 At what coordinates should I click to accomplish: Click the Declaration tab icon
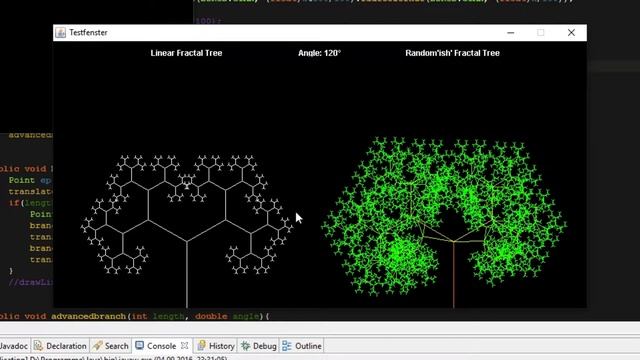point(38,345)
